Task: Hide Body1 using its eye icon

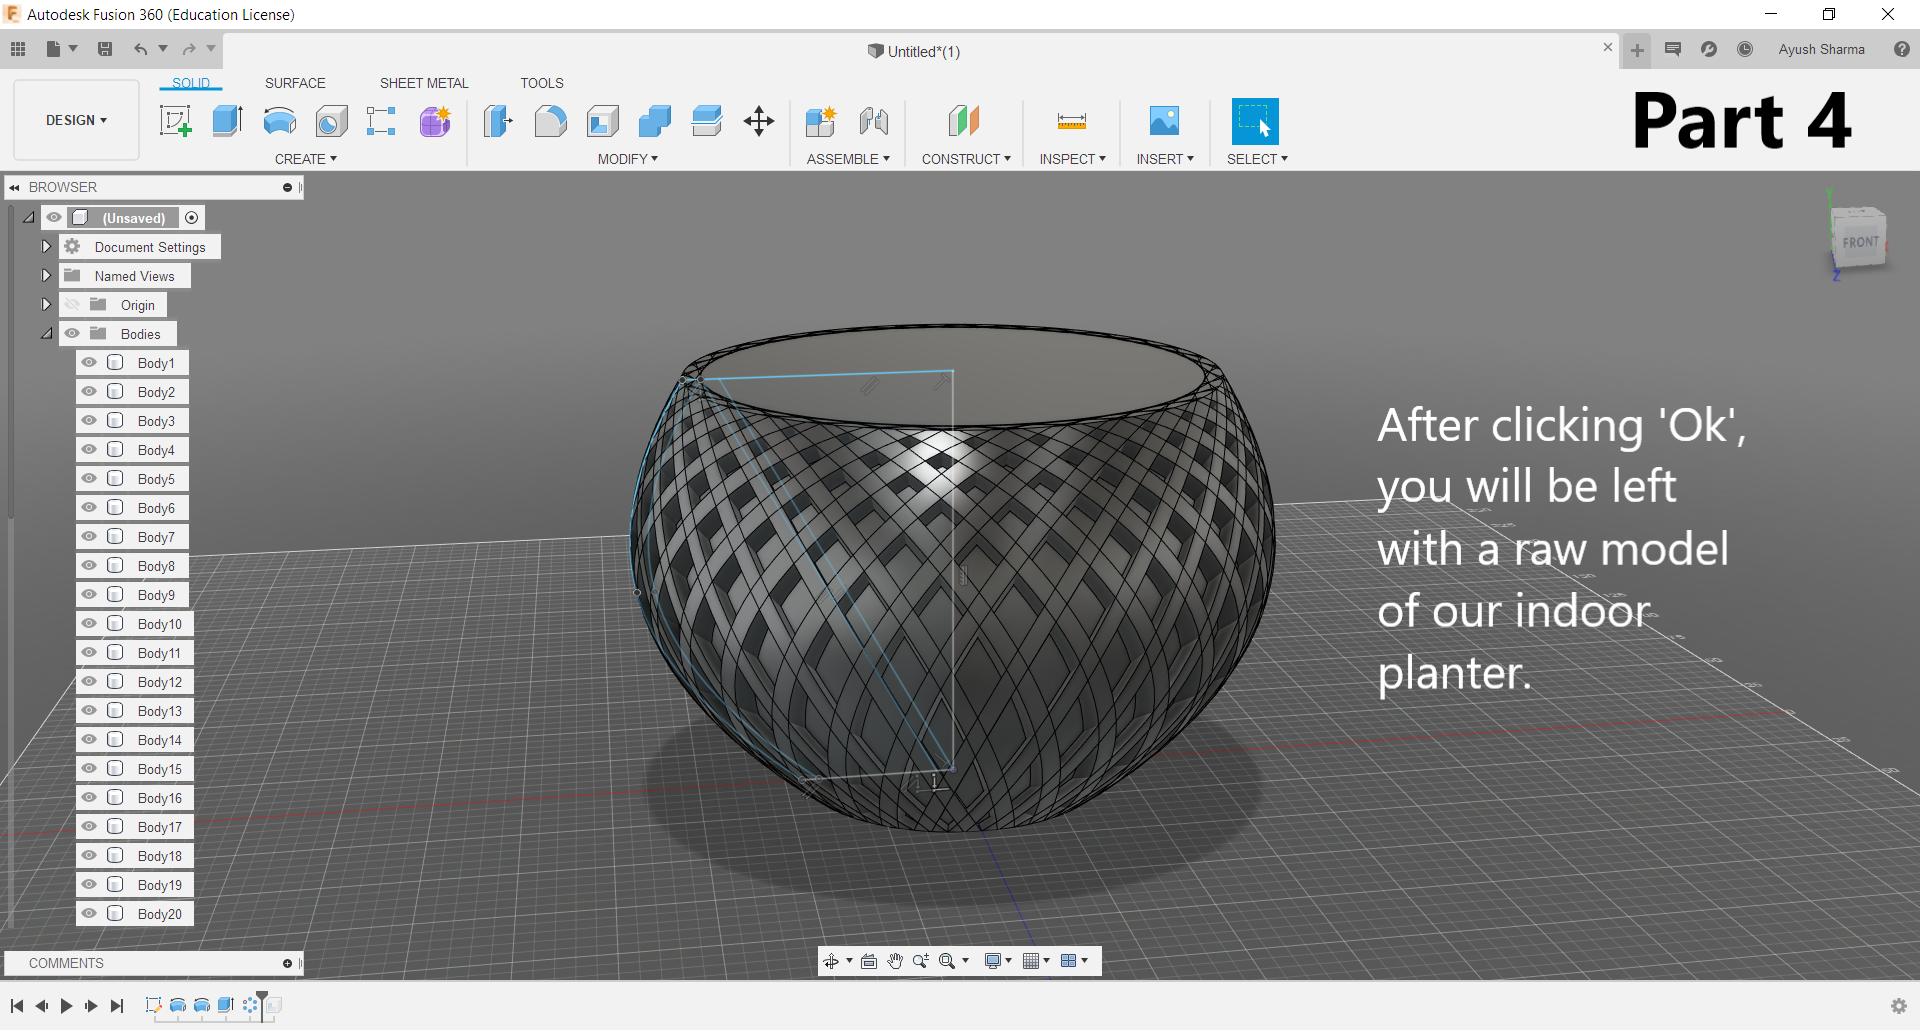Action: coord(89,363)
